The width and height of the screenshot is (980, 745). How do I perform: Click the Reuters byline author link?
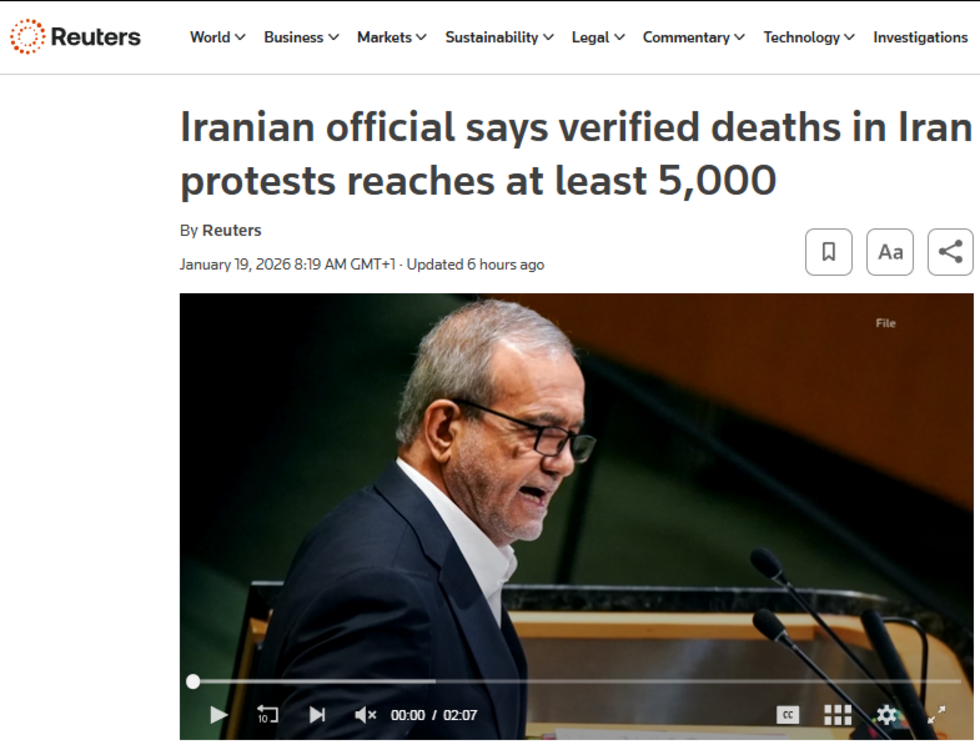pos(231,231)
